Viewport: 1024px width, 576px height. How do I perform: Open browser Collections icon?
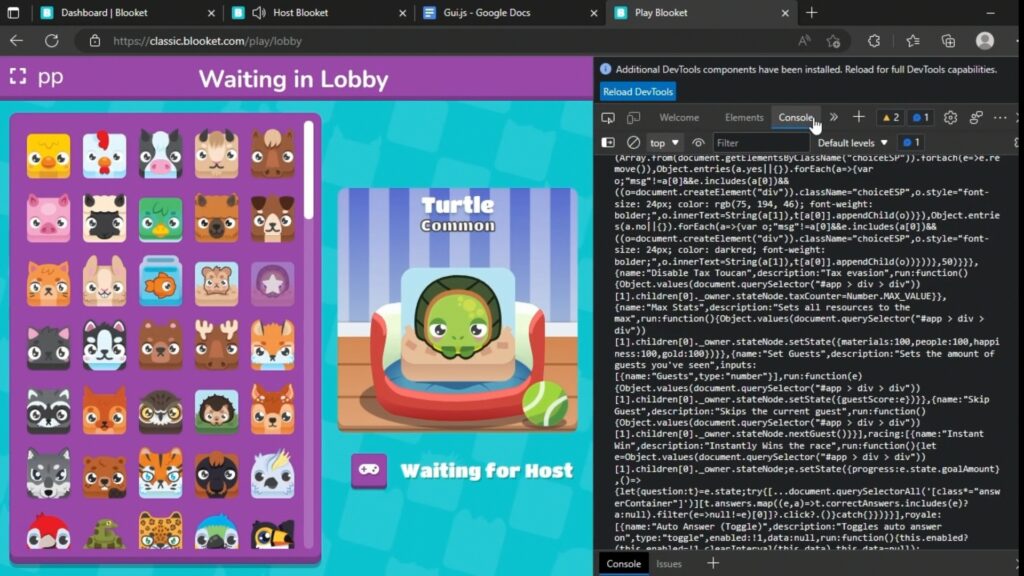[948, 40]
